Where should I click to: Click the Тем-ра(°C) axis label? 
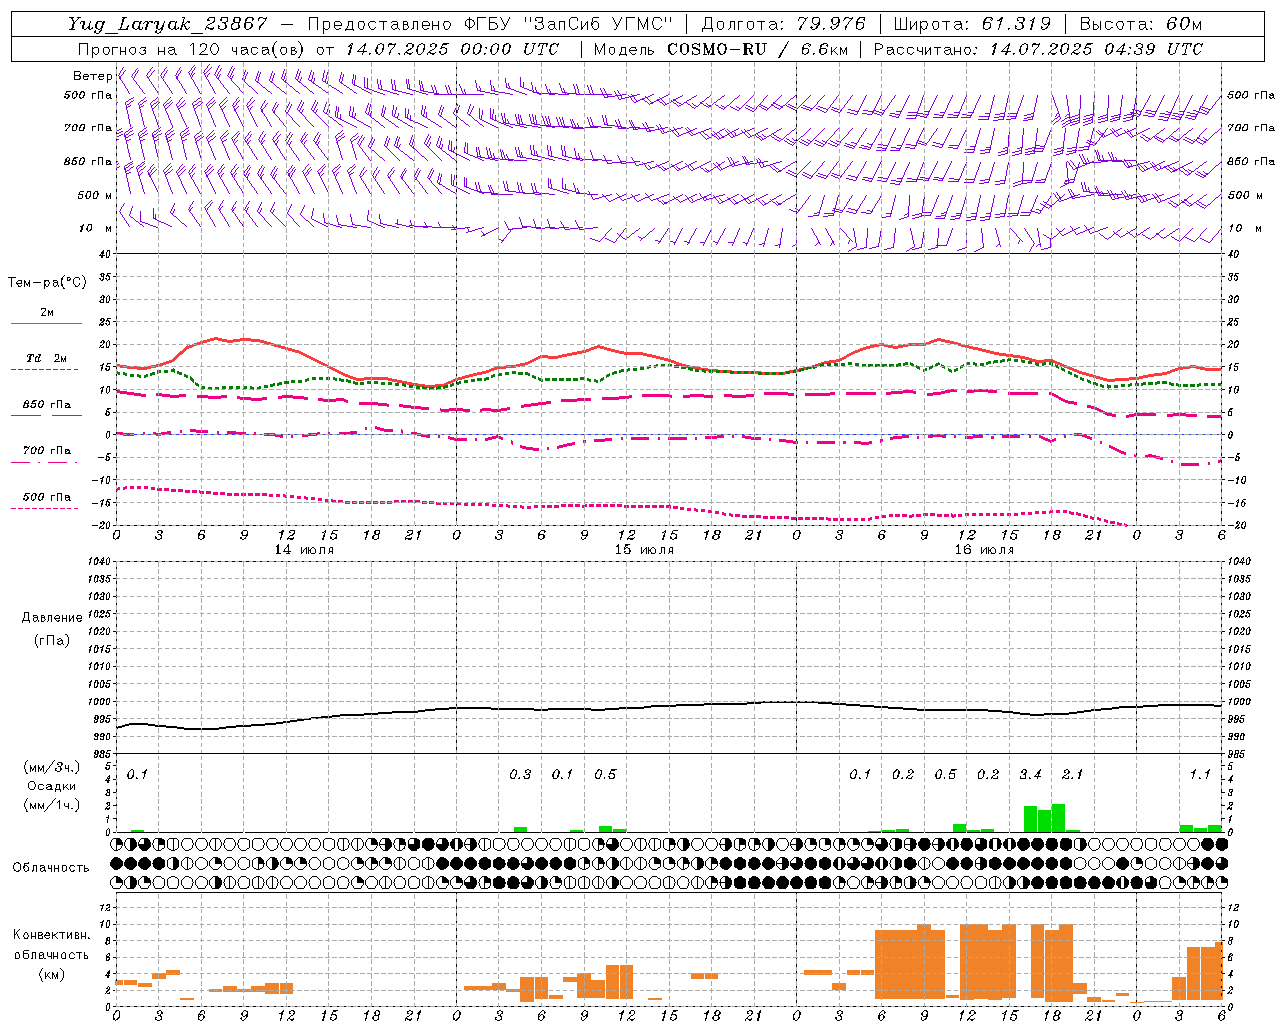[47, 282]
